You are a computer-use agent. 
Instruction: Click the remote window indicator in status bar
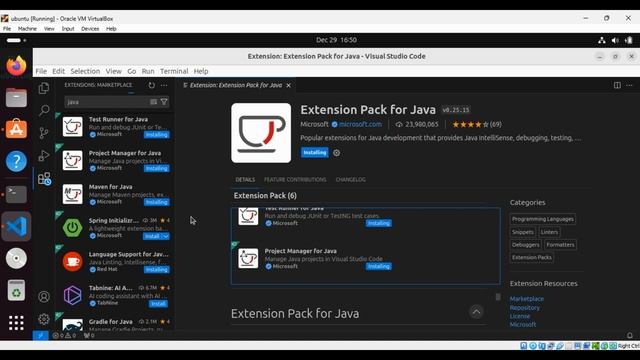pyautogui.click(x=40, y=336)
